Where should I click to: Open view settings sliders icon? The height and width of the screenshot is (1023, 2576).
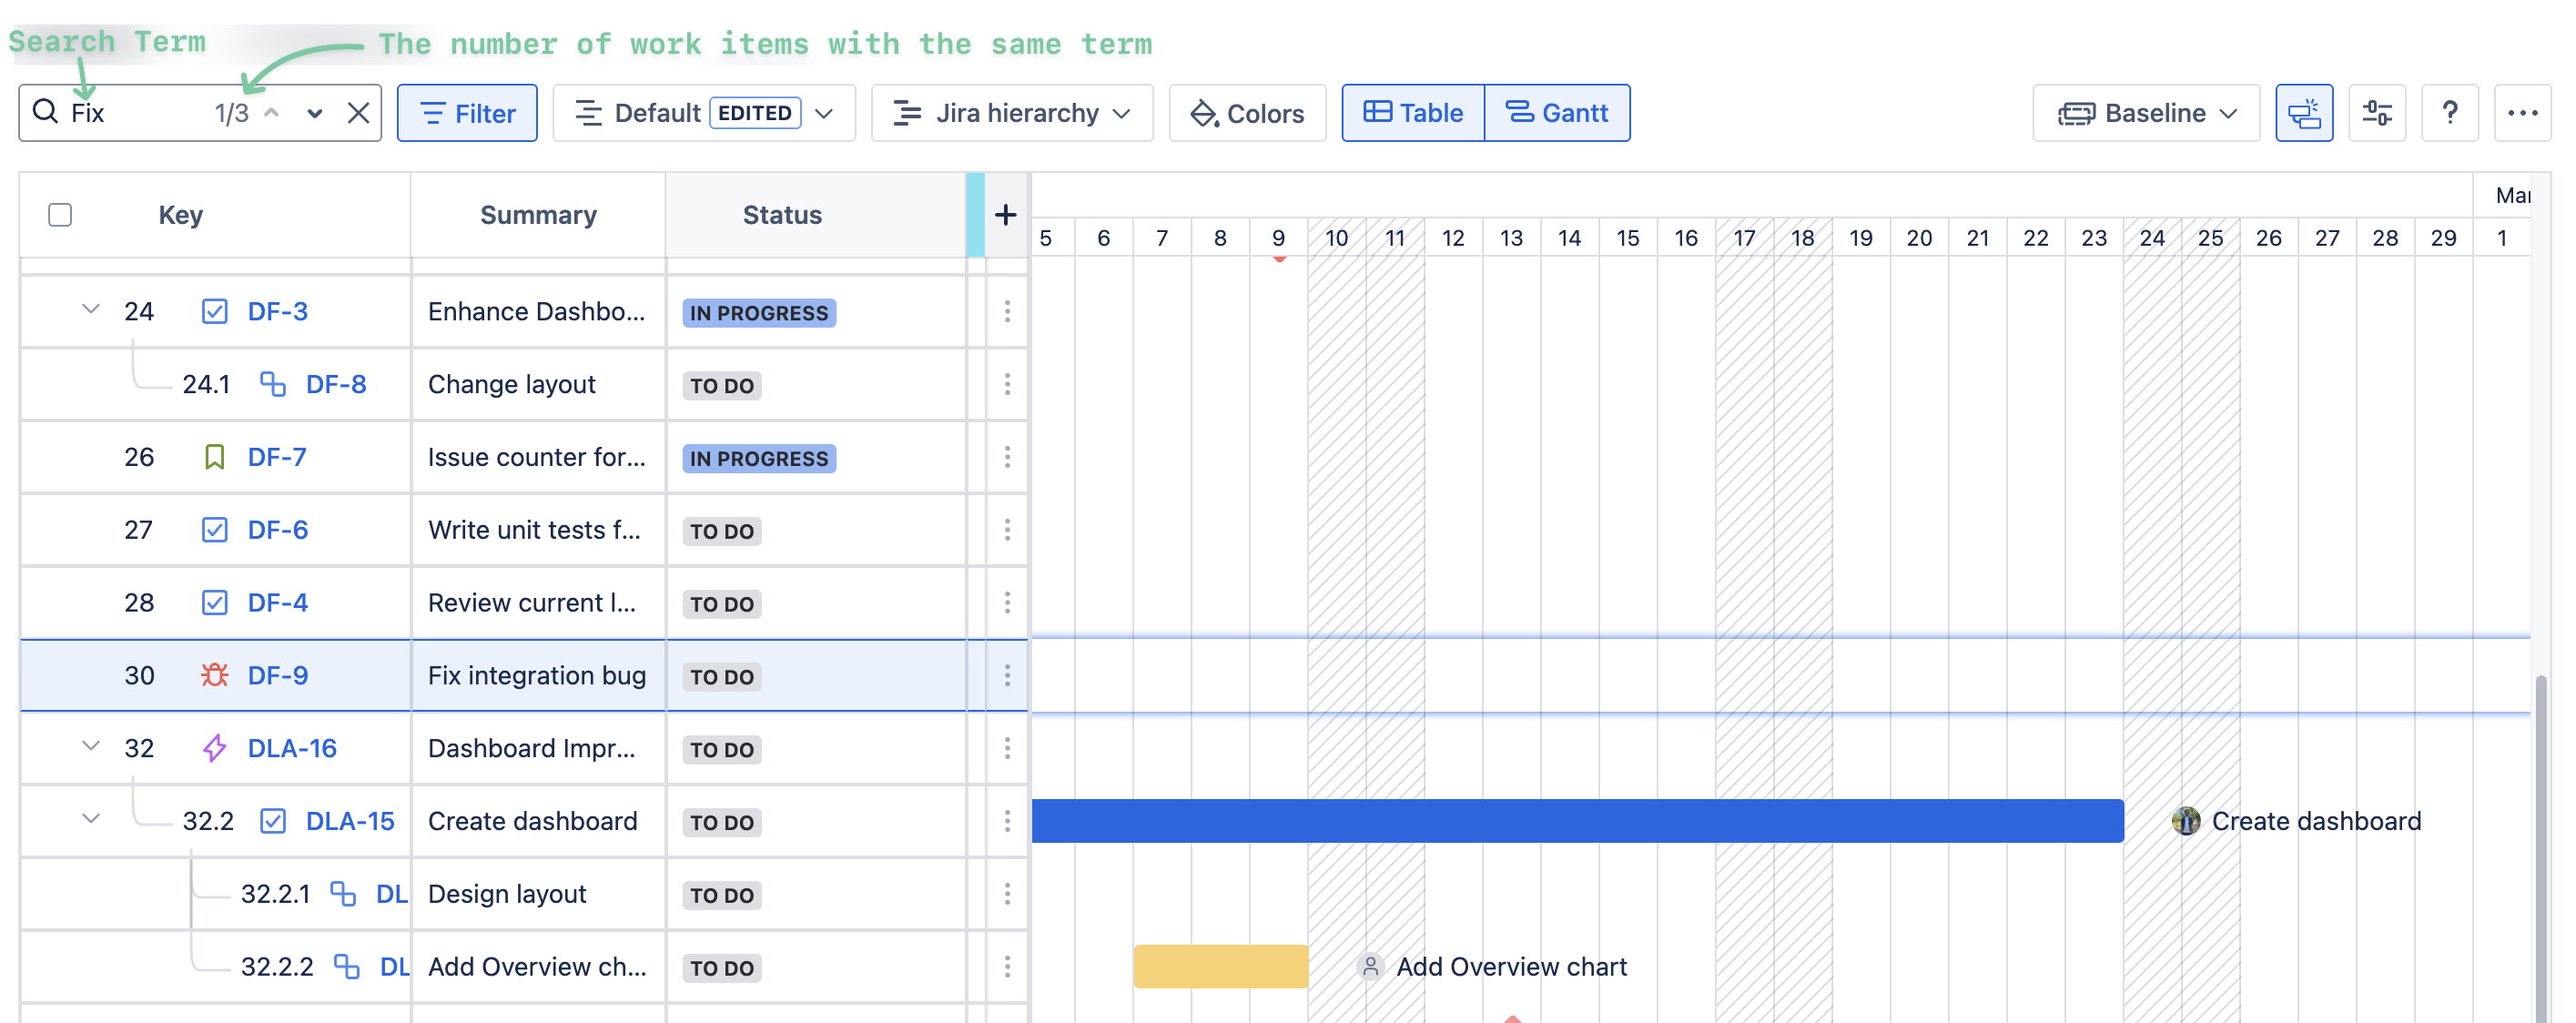tap(2377, 113)
